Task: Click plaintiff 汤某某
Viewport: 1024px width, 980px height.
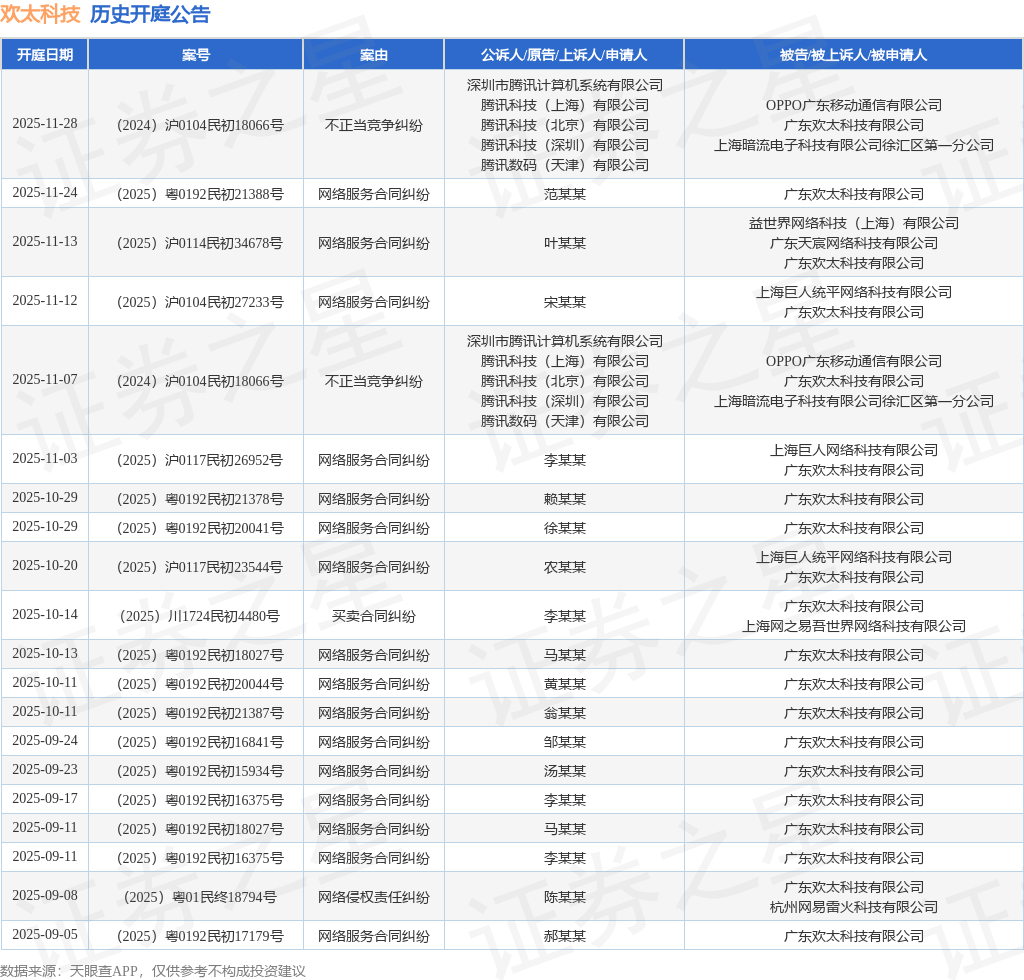Action: click(x=565, y=771)
